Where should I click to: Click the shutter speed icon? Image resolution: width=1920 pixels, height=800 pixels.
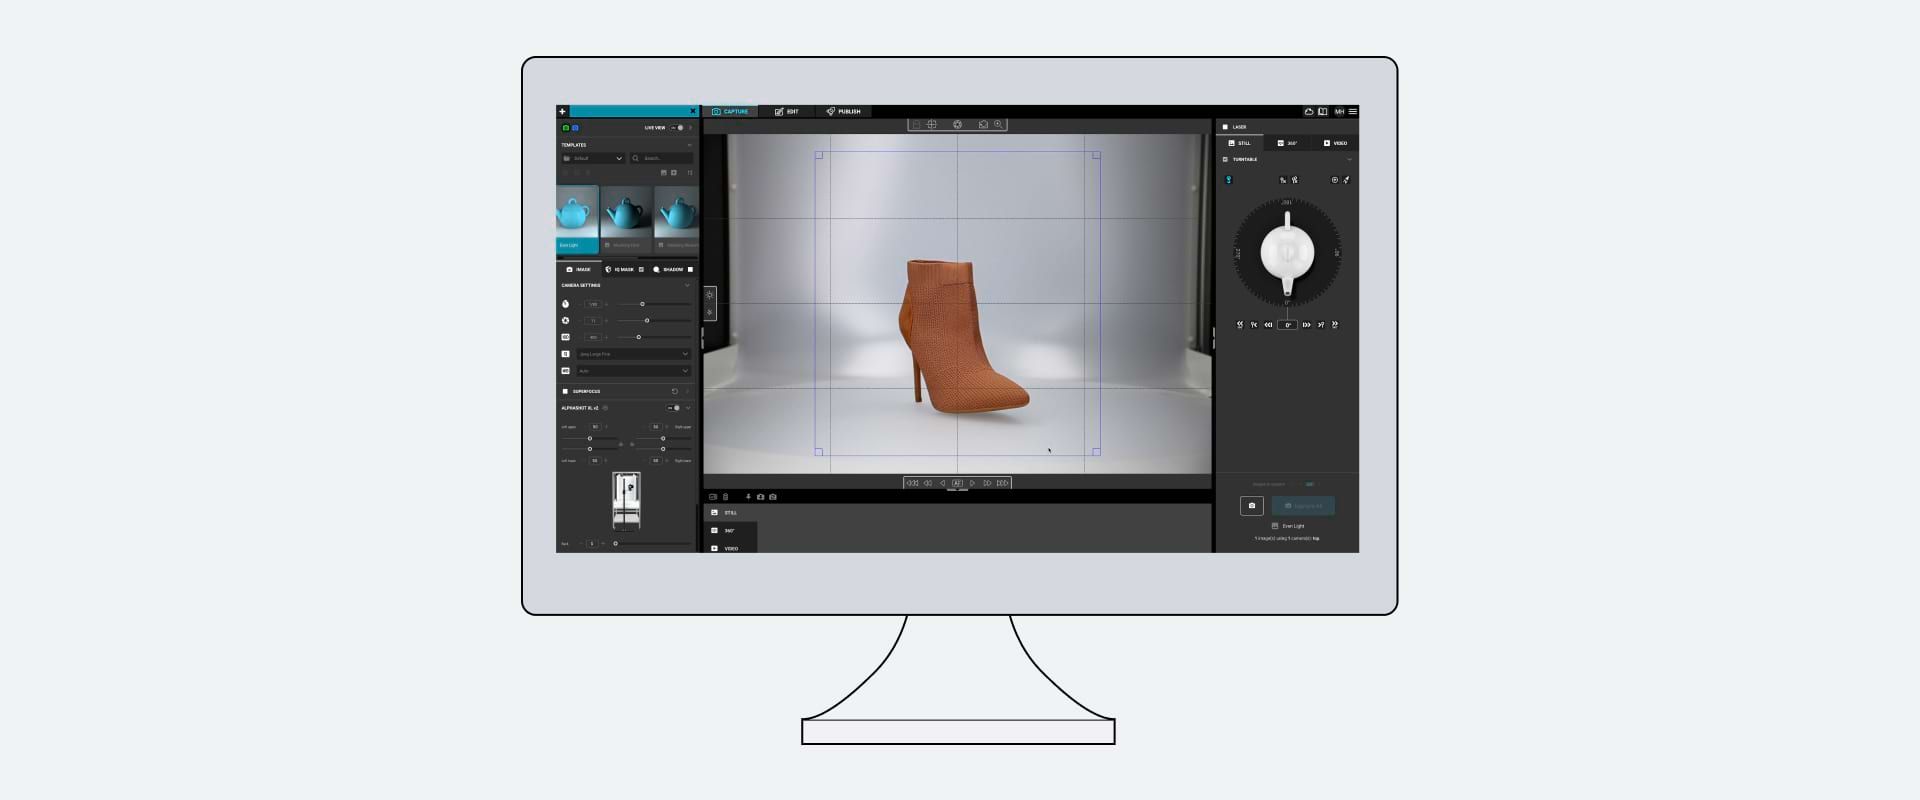click(565, 304)
